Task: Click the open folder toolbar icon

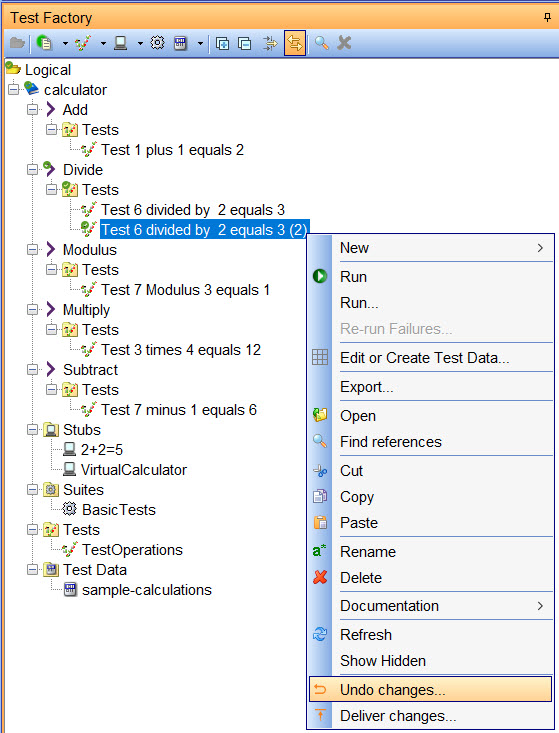Action: [17, 43]
